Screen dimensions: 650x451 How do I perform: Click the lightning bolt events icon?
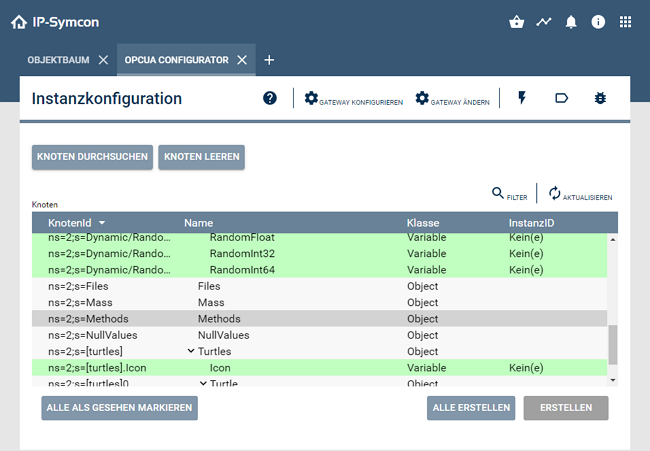tap(521, 98)
